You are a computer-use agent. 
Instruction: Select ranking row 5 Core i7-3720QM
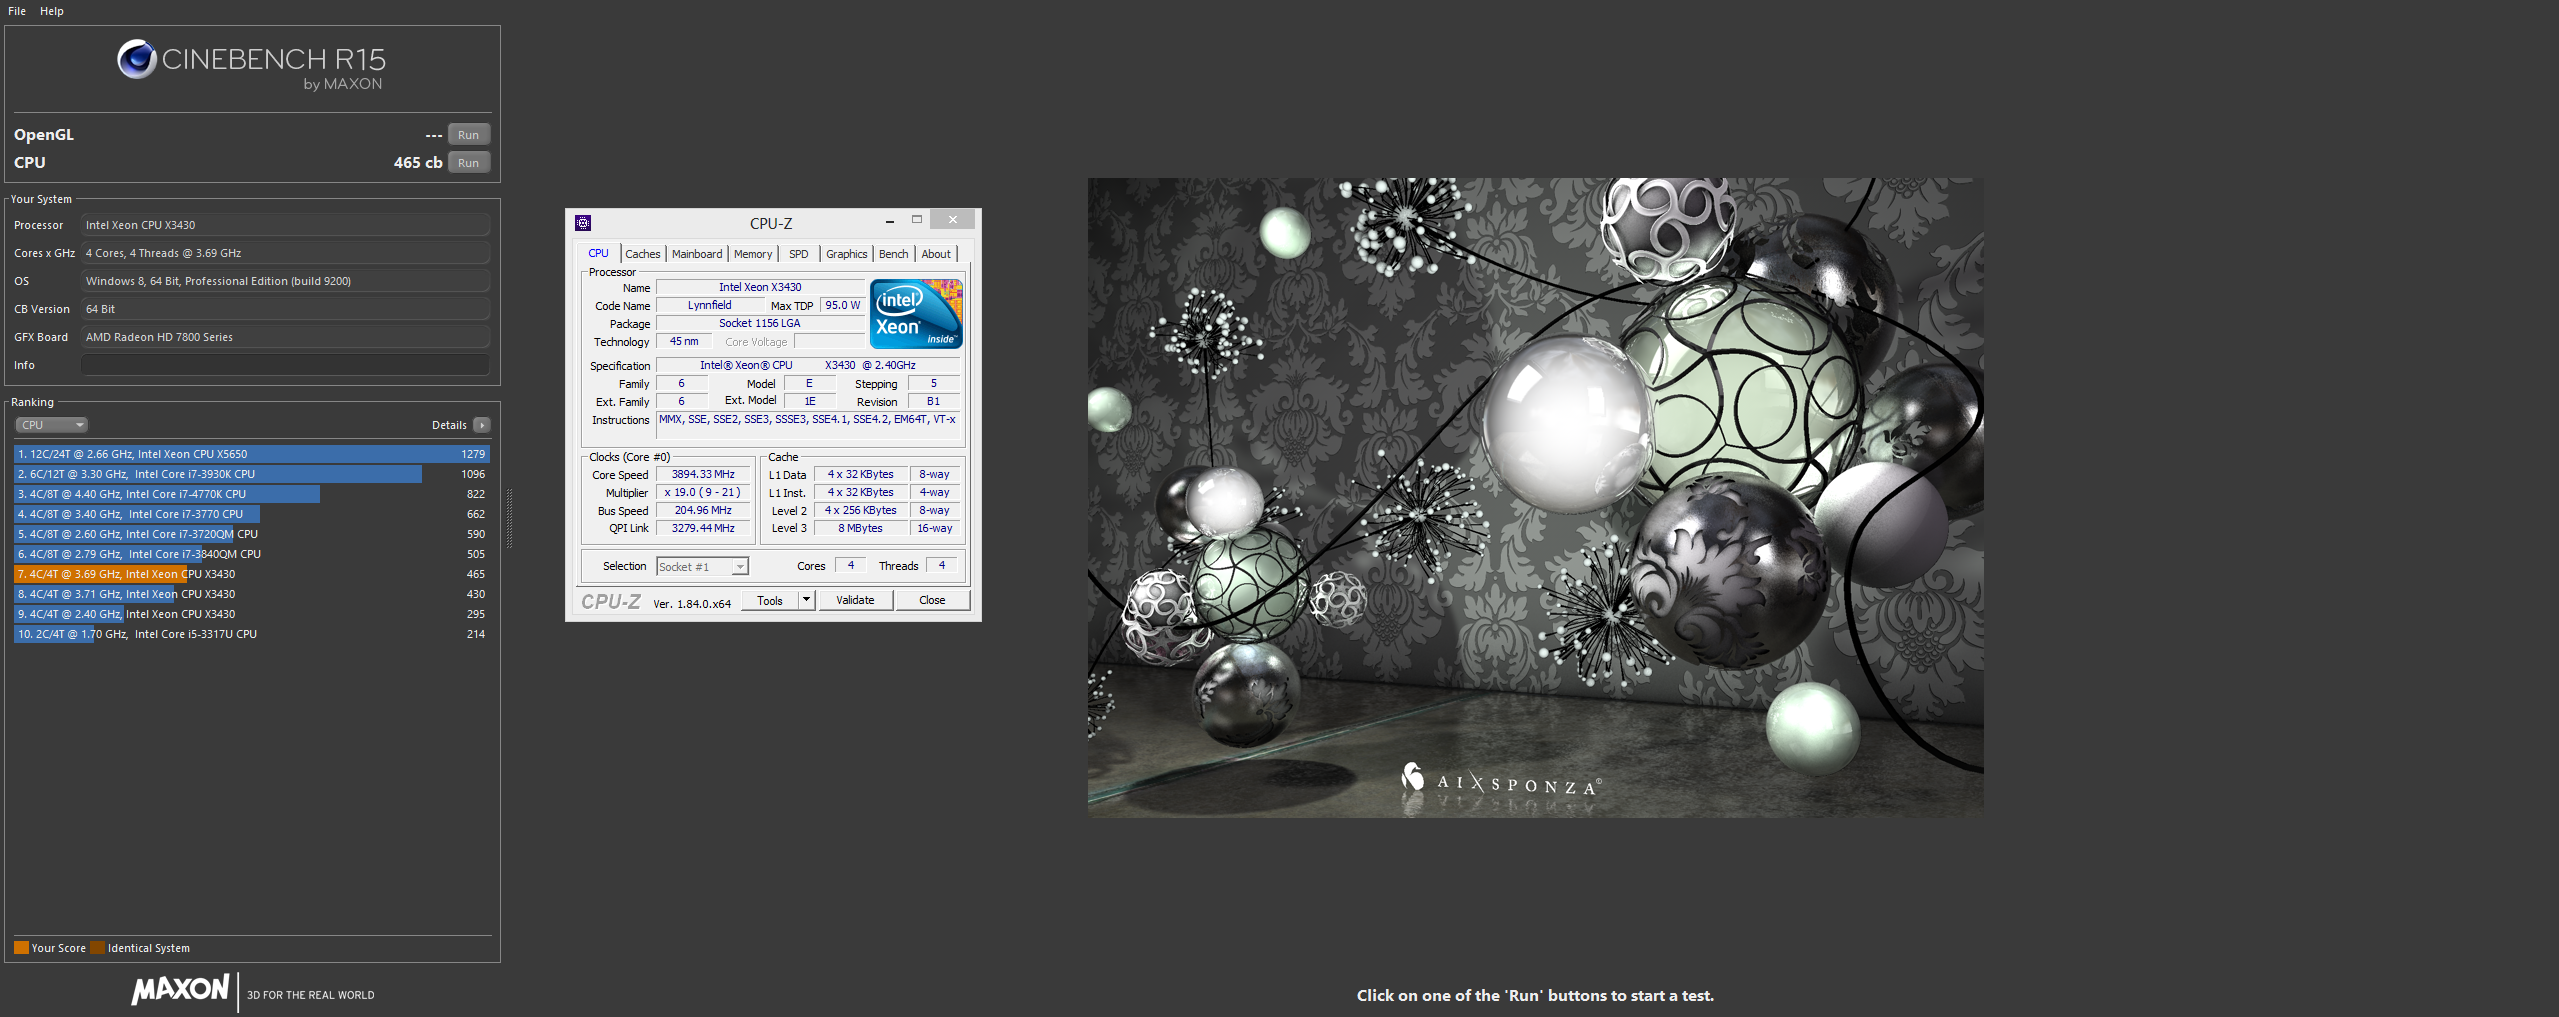click(251, 534)
